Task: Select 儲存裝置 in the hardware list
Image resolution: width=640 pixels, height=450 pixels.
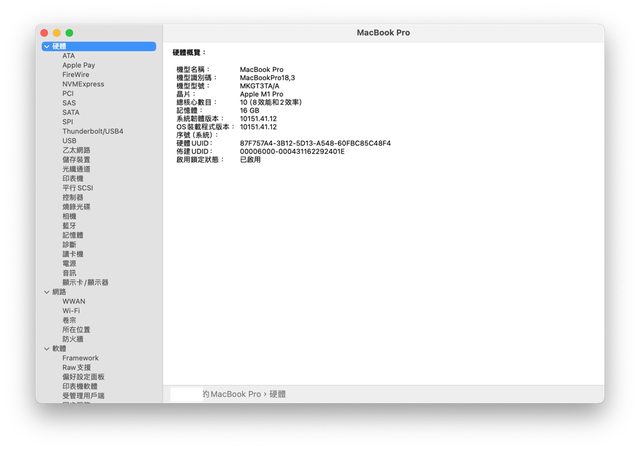Action: pyautogui.click(x=76, y=160)
